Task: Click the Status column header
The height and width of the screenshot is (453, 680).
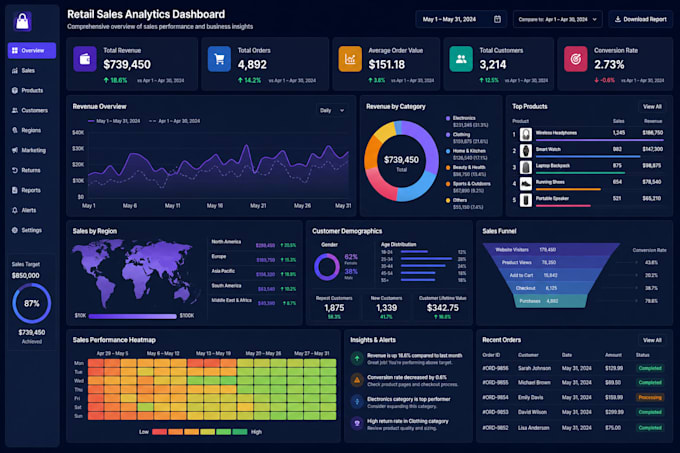Action: point(642,355)
